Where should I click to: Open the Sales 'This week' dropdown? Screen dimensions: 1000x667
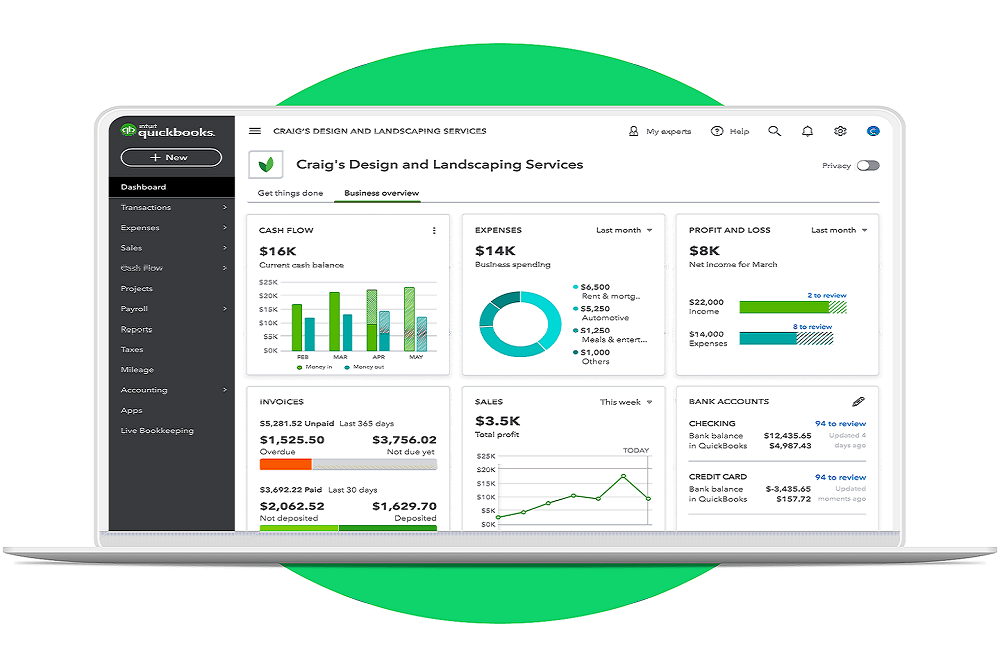coord(627,401)
